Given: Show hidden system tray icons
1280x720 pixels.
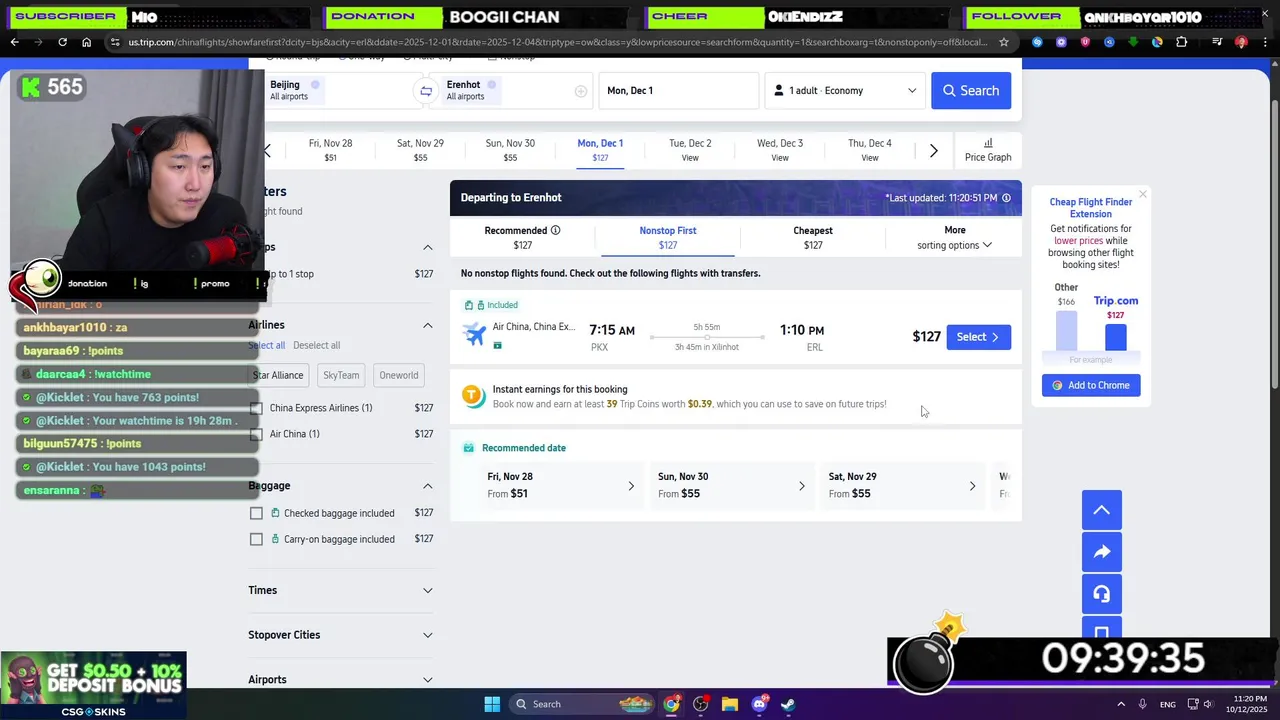Looking at the screenshot, I should coord(1121,704).
